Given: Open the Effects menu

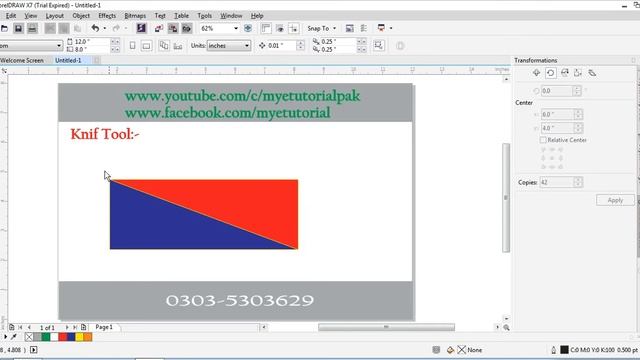Looking at the screenshot, I should [107, 16].
